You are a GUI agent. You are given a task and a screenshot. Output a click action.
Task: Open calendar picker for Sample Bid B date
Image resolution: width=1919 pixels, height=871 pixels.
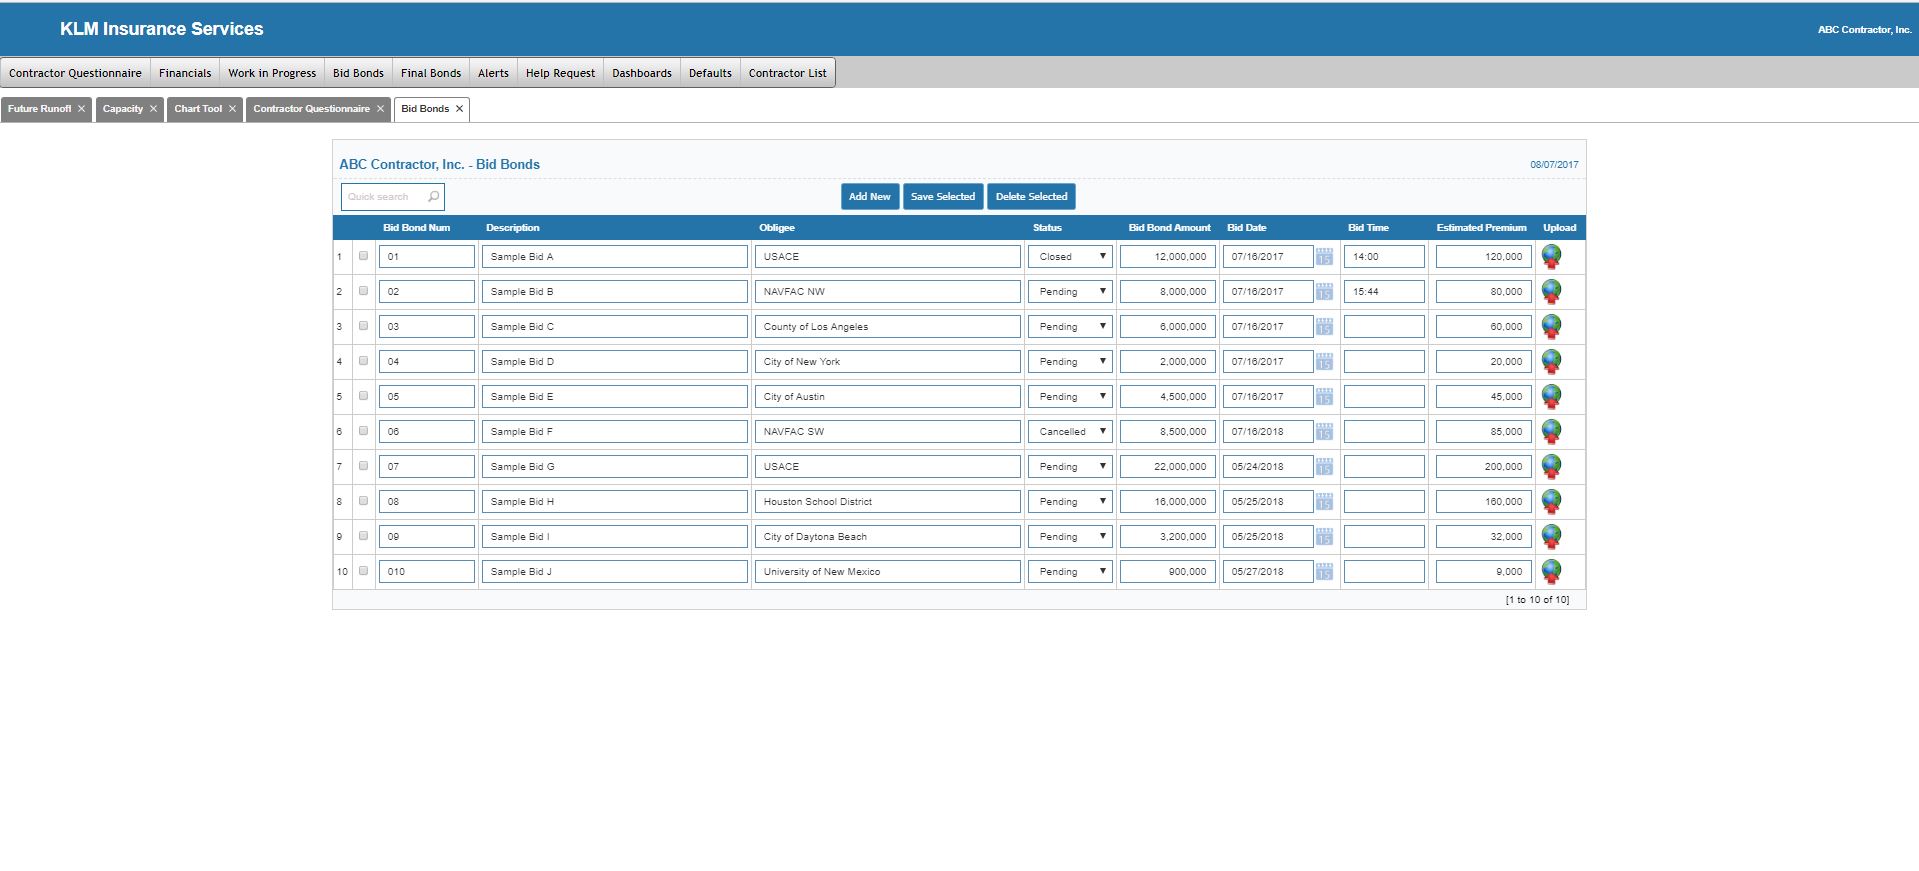[x=1324, y=292]
